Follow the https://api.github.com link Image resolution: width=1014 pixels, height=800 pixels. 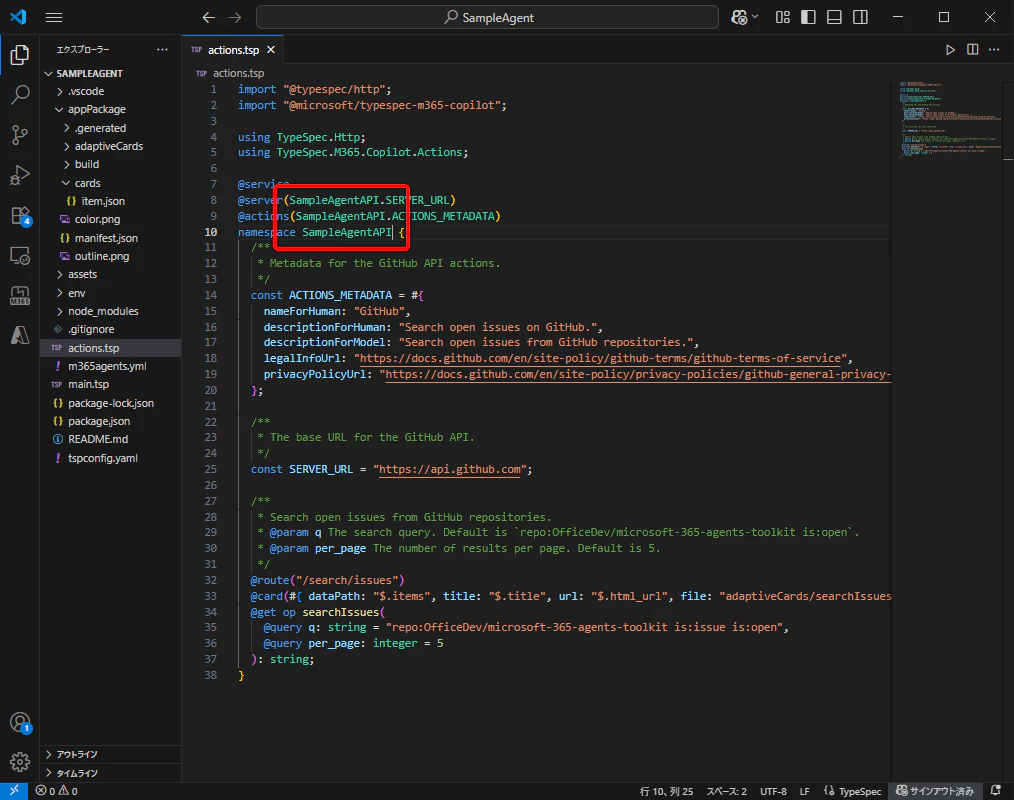tap(449, 470)
